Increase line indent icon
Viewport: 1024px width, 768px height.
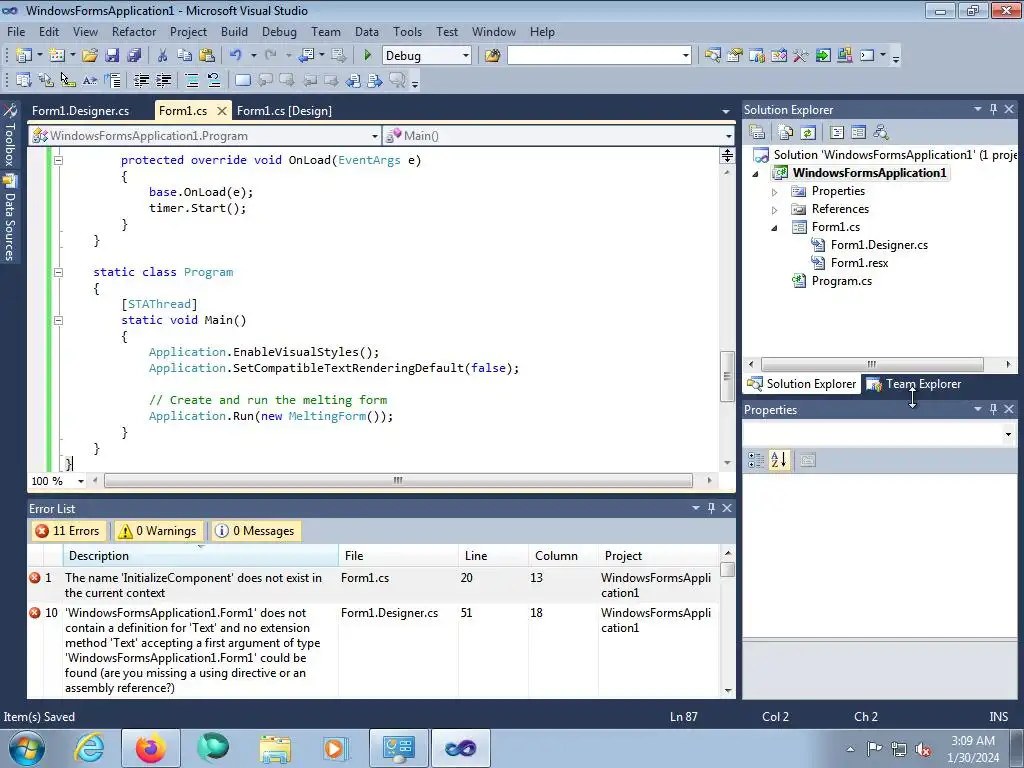pos(163,80)
